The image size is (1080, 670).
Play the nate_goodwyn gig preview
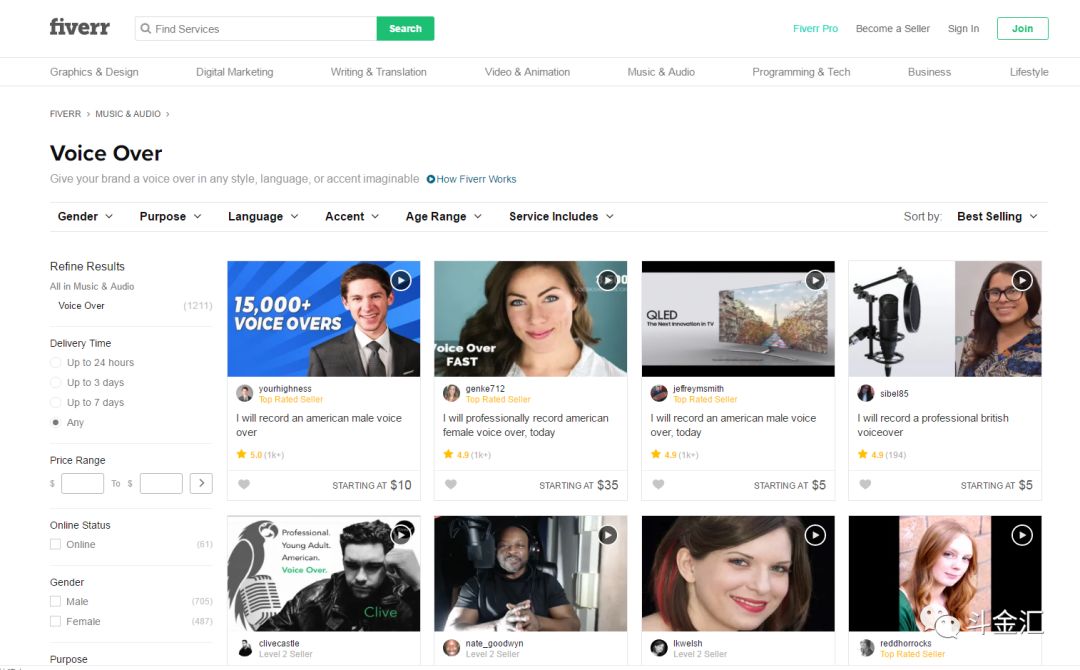pos(607,535)
